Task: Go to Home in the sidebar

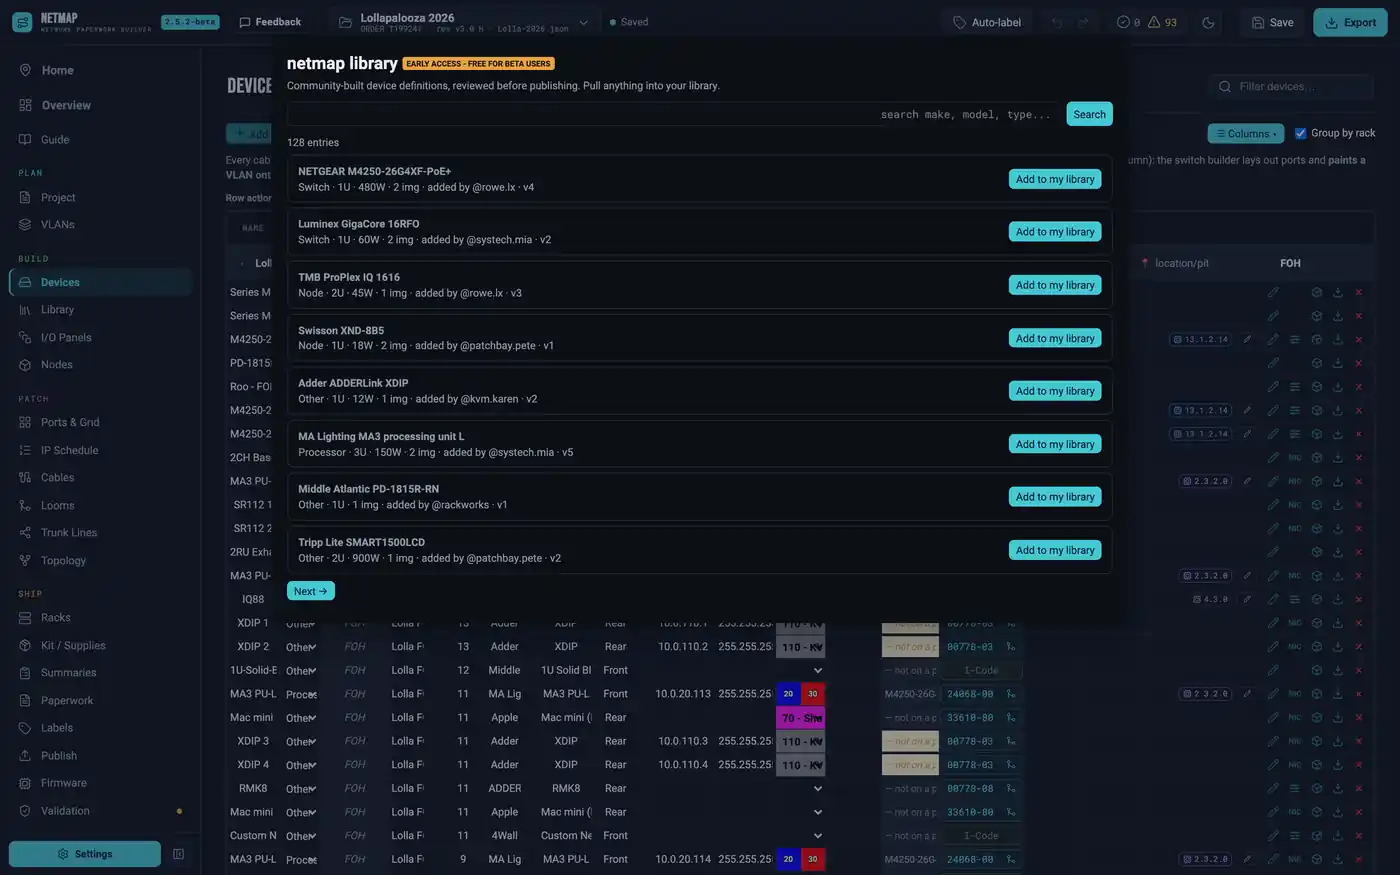Action: 57,70
